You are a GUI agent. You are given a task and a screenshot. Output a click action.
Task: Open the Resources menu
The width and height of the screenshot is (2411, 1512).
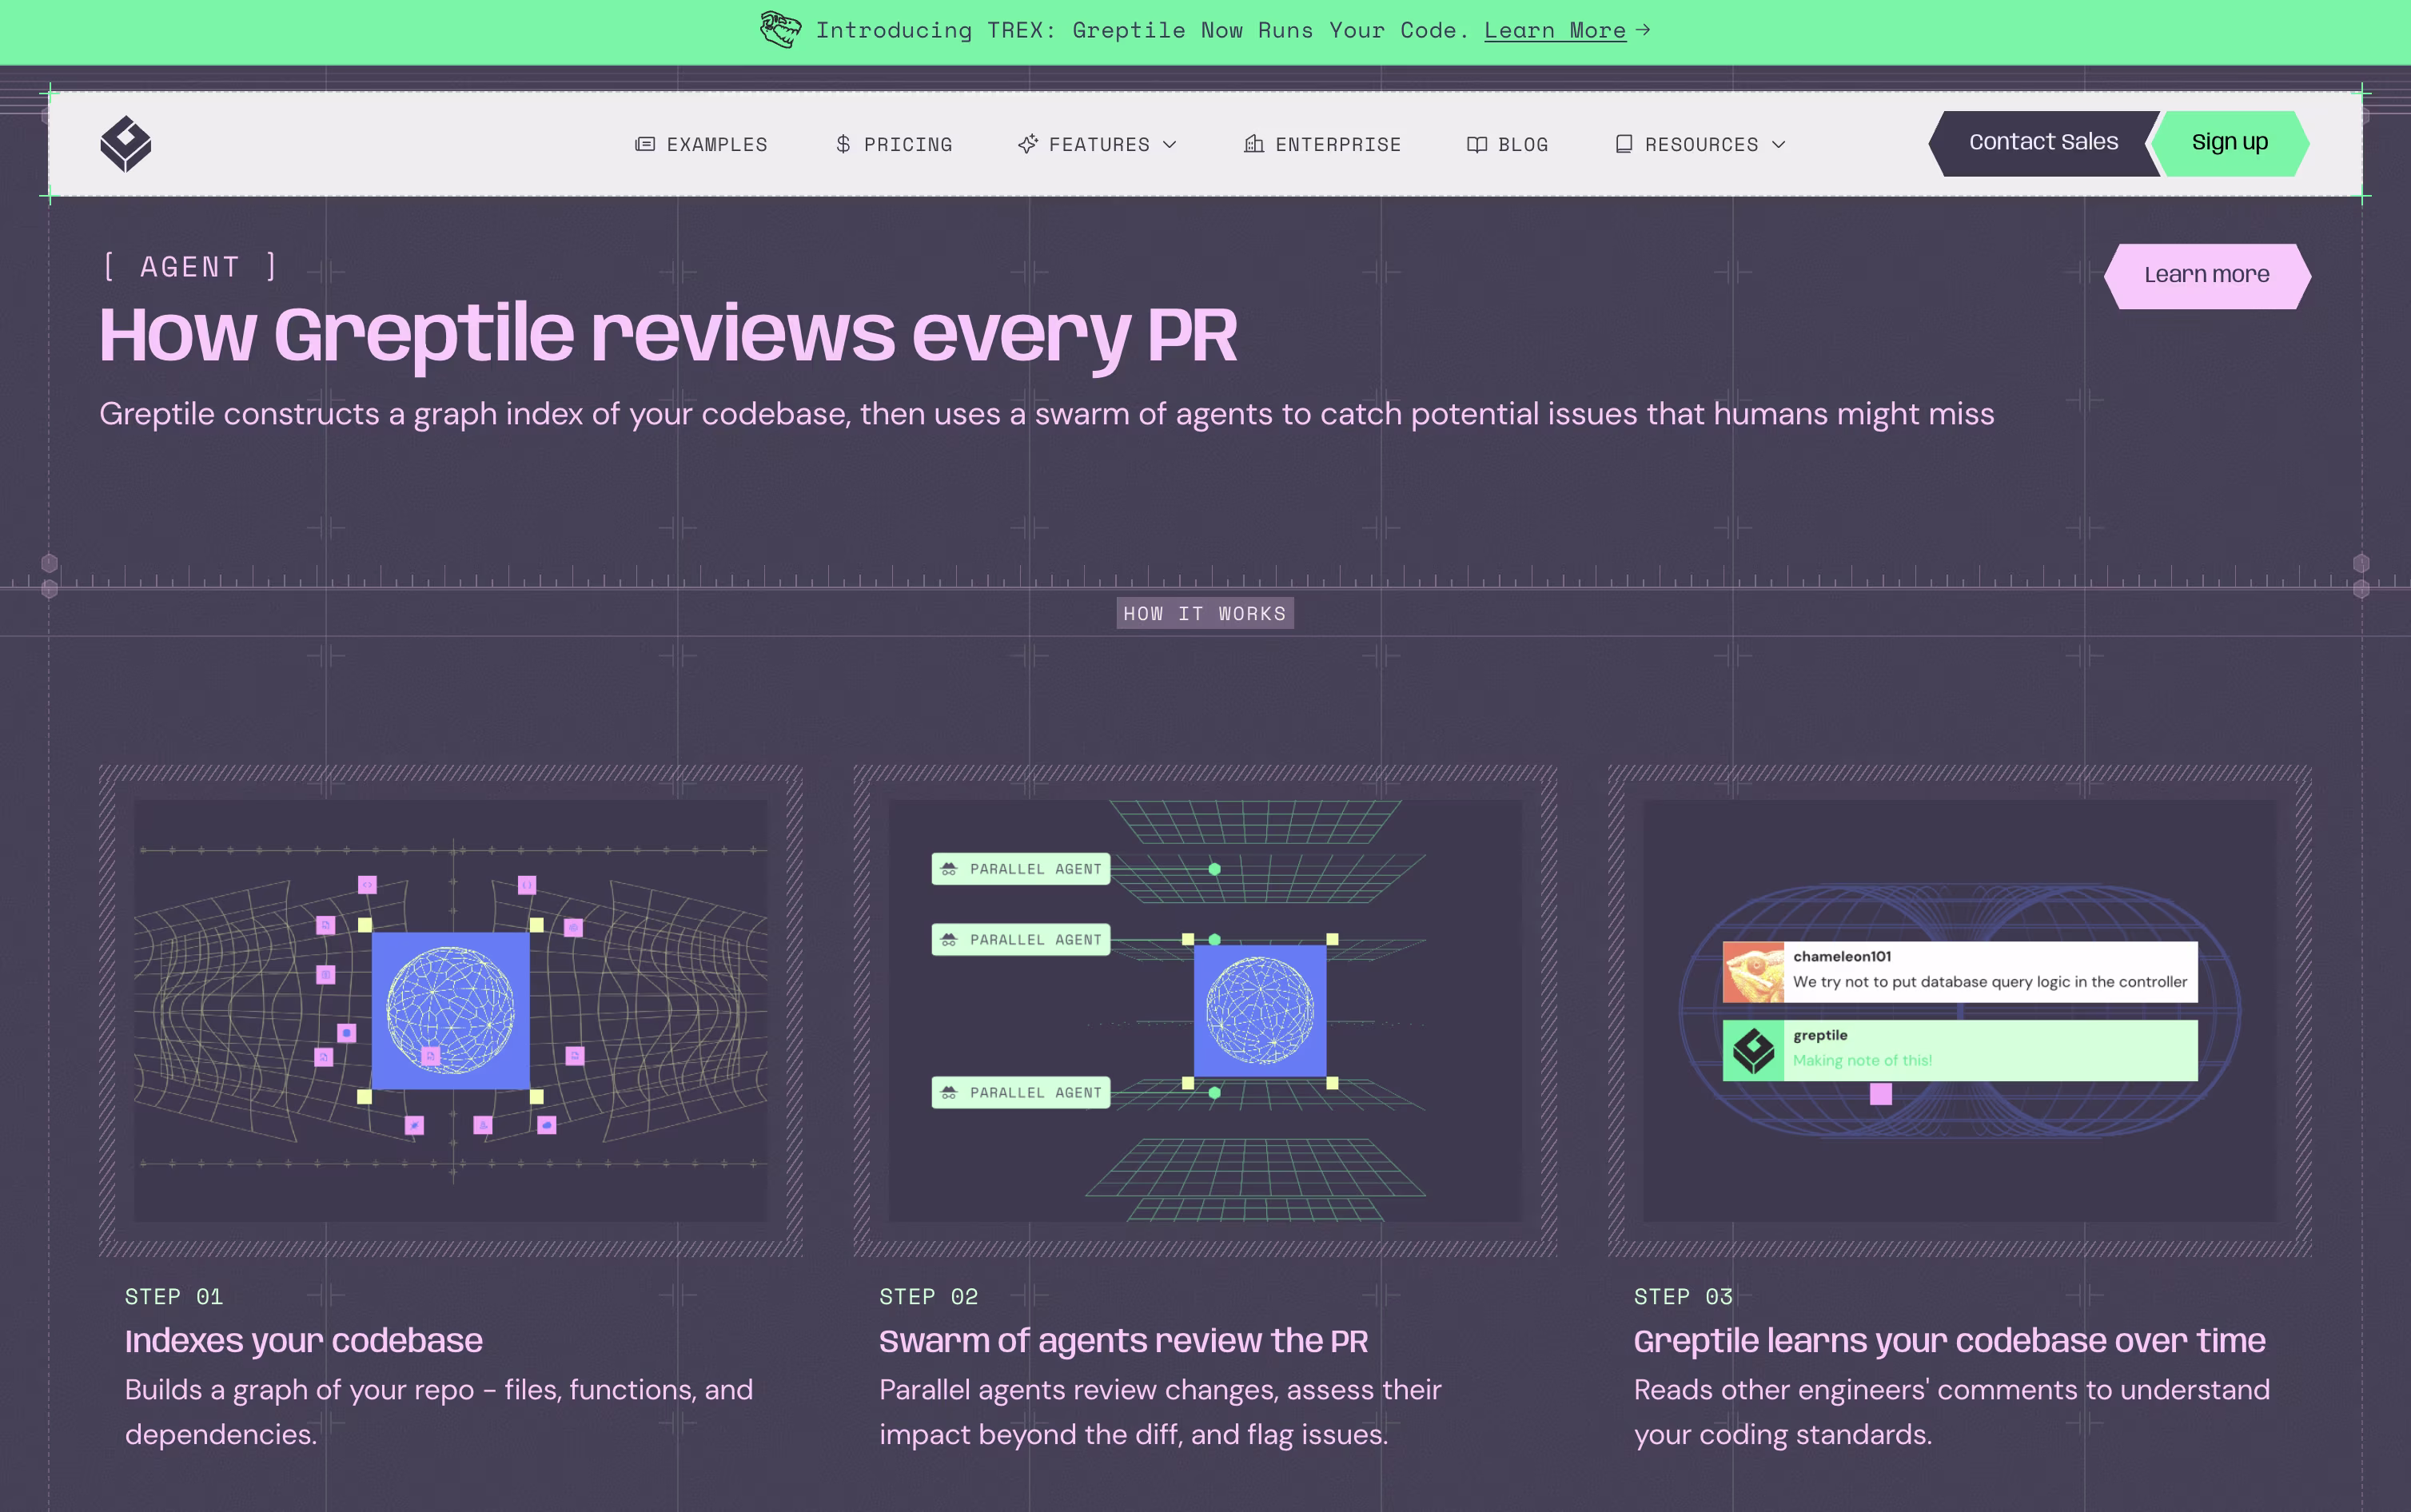click(x=1701, y=144)
